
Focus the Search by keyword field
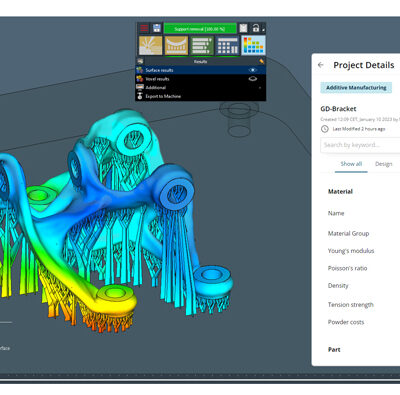(x=360, y=145)
